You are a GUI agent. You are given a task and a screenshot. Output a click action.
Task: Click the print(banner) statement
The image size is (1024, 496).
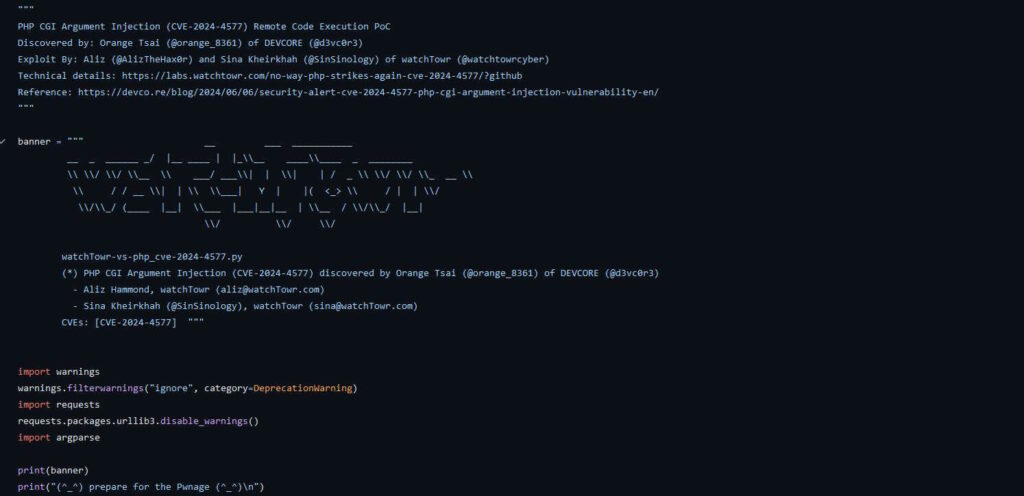coord(53,471)
